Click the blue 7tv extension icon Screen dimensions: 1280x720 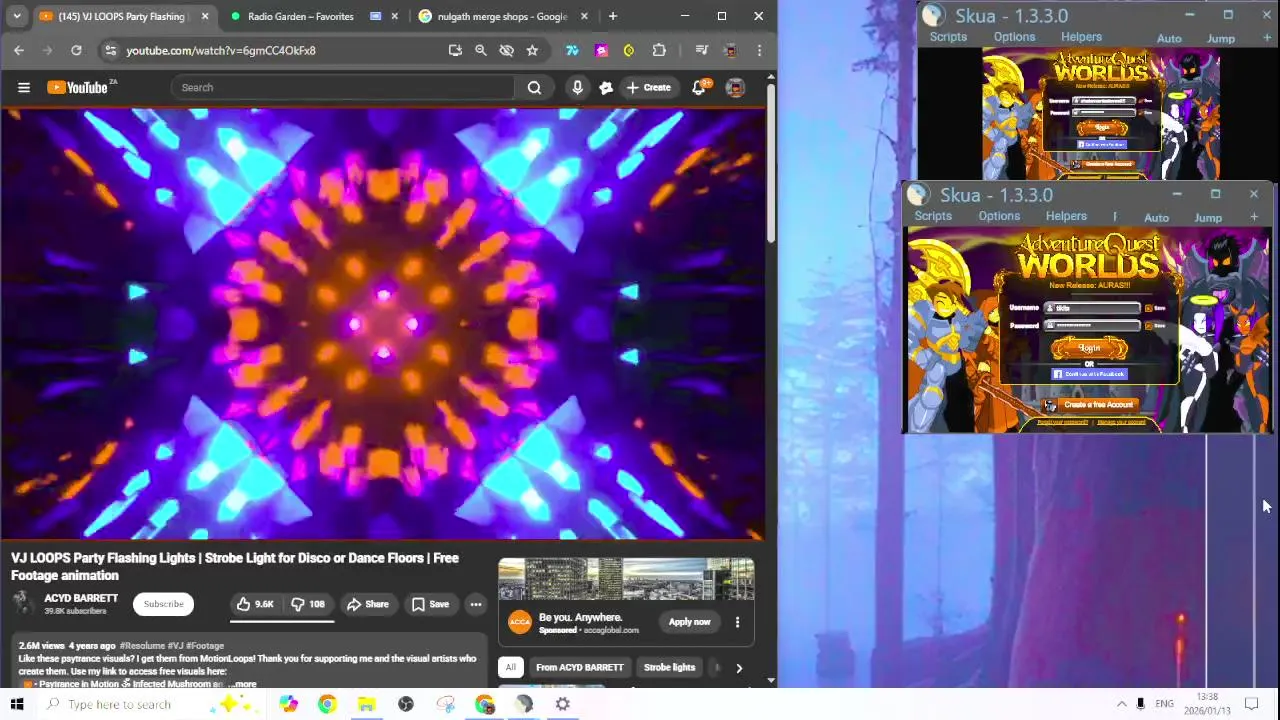click(572, 50)
